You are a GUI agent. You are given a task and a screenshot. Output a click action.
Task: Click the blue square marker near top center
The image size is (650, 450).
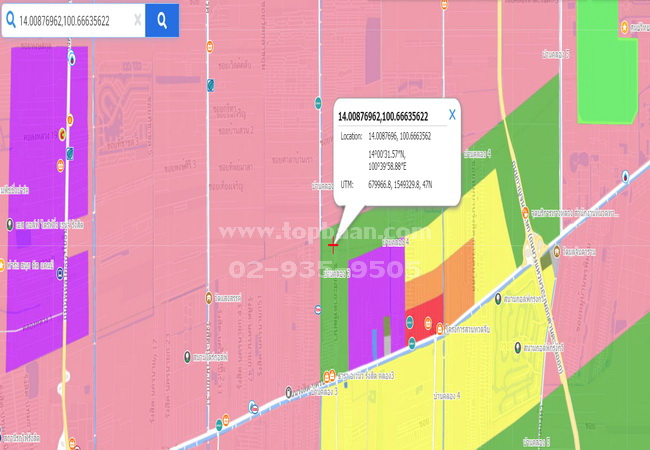210,85
